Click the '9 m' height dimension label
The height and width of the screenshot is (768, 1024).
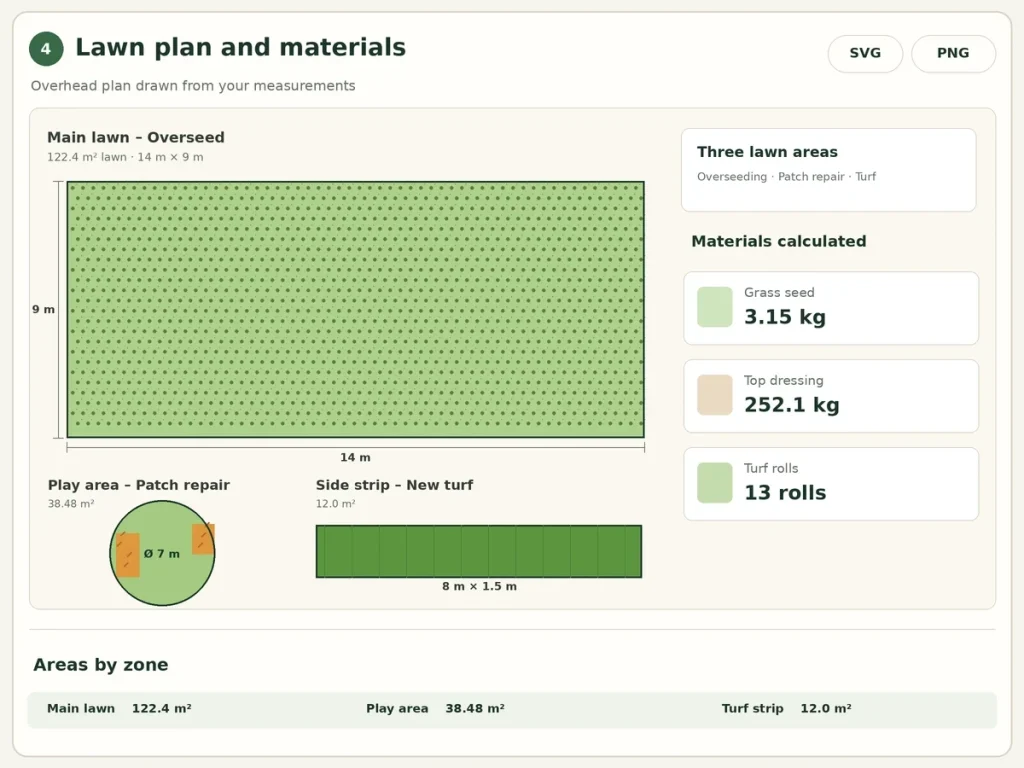[43, 310]
